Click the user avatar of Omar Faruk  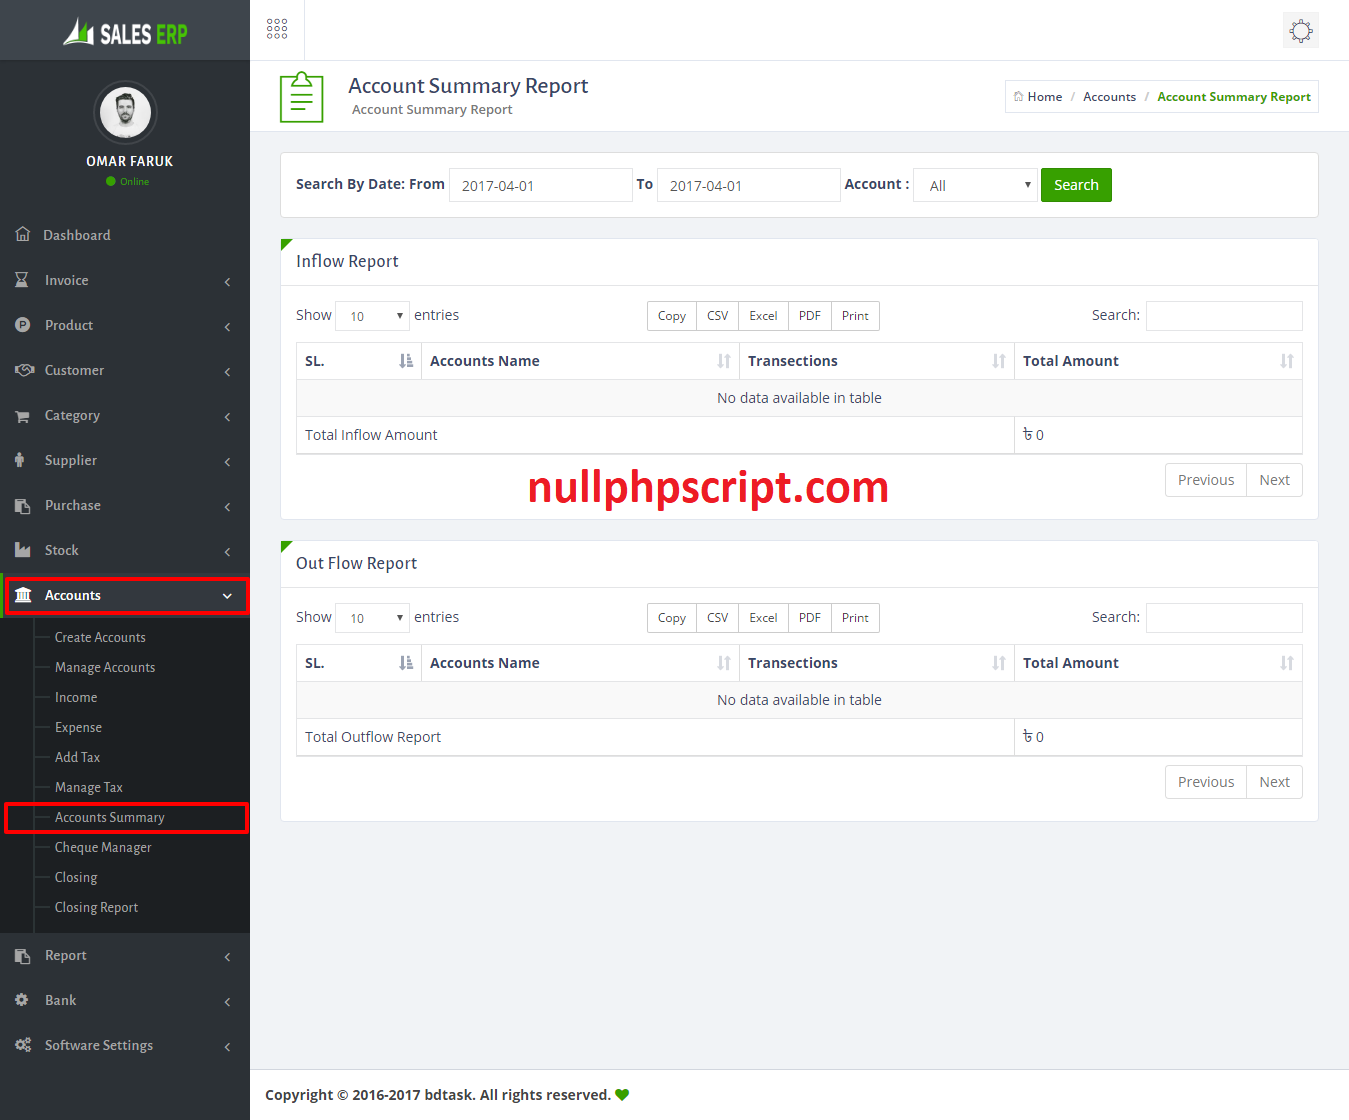coord(125,112)
